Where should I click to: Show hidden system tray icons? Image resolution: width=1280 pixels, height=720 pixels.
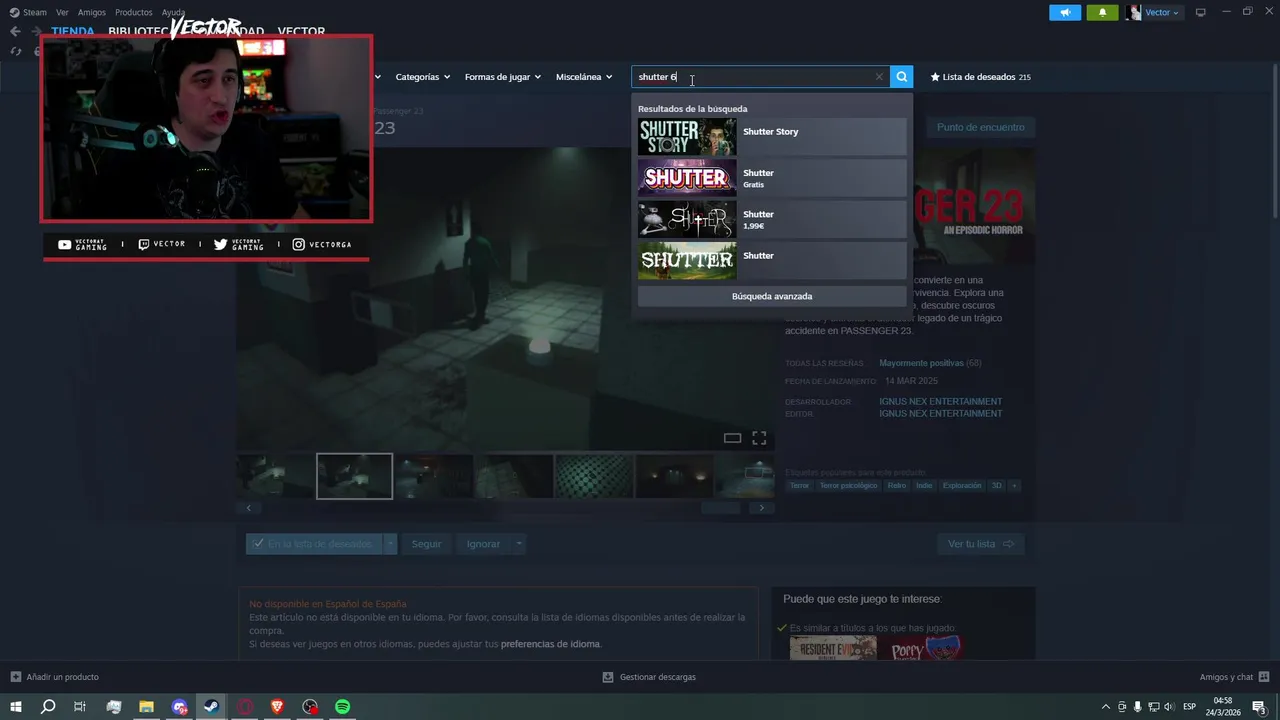tap(1105, 707)
